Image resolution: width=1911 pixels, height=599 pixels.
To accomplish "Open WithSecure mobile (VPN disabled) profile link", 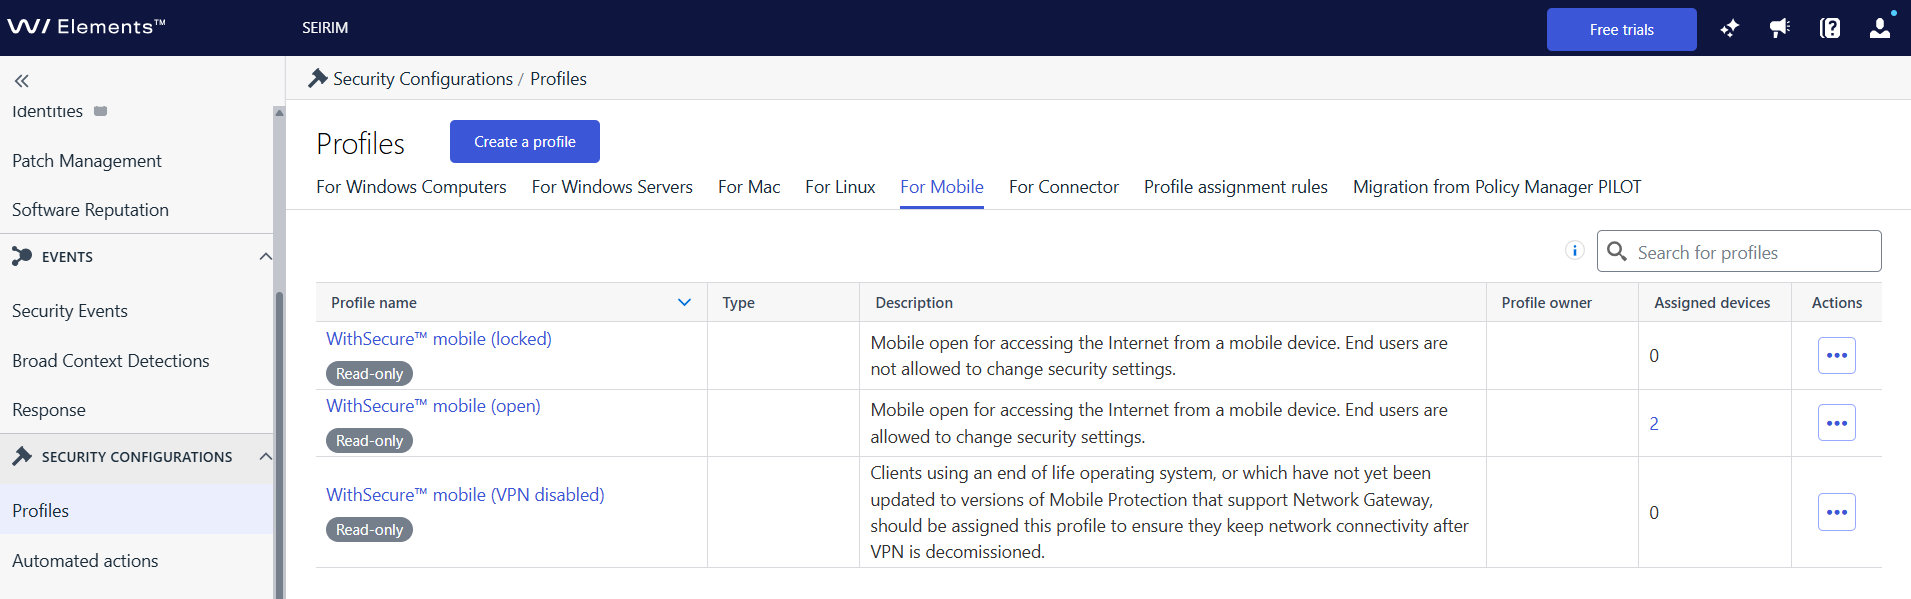I will click(465, 495).
